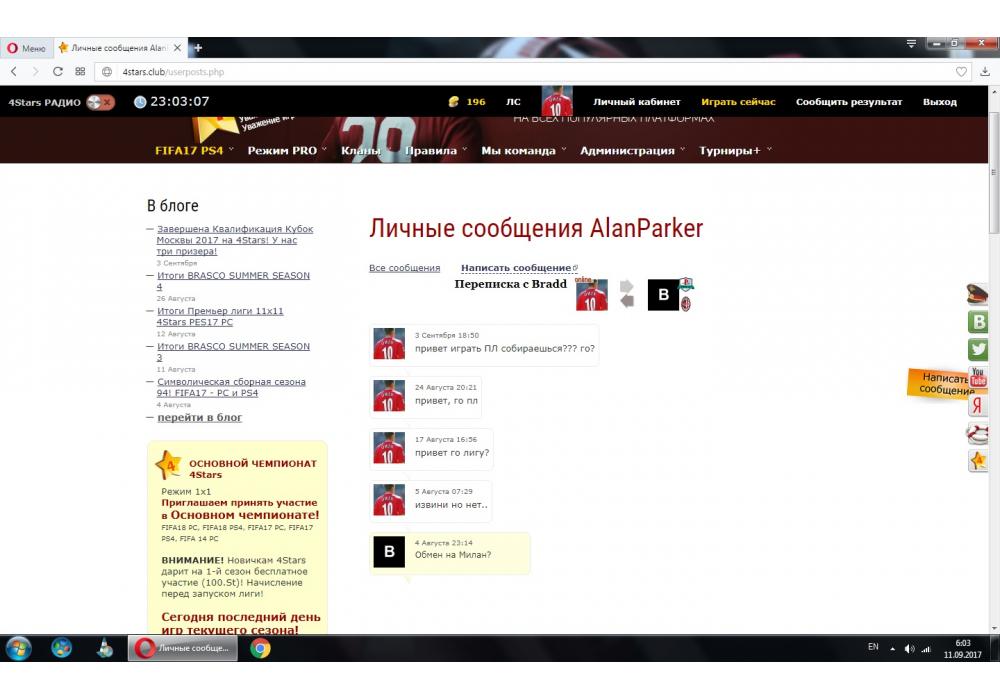Add page to bookmarks with heart icon

point(961,72)
